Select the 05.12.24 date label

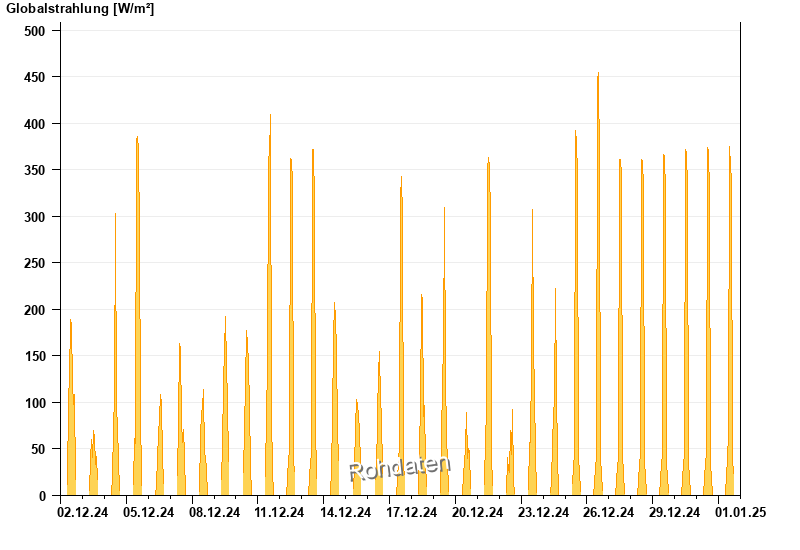(148, 512)
